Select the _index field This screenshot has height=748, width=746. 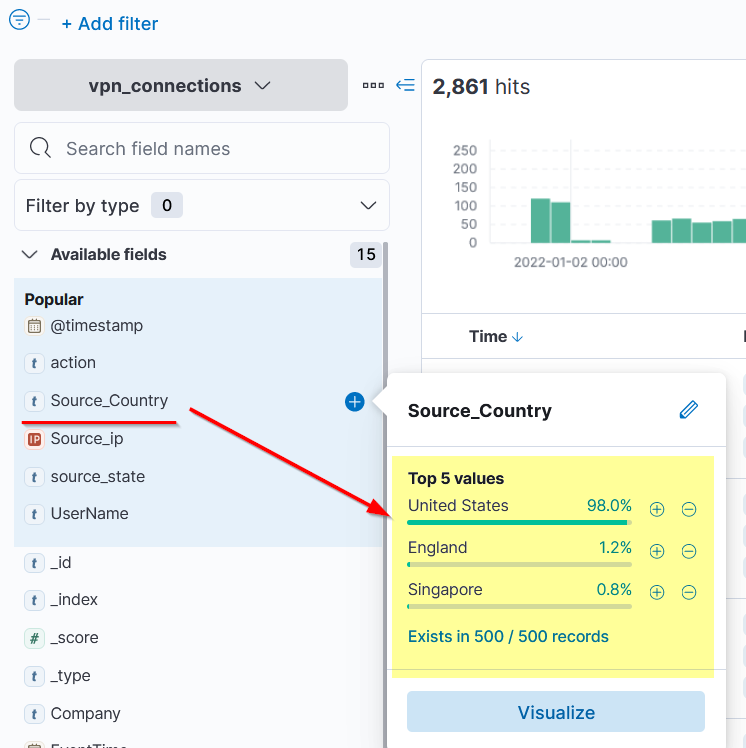[74, 600]
